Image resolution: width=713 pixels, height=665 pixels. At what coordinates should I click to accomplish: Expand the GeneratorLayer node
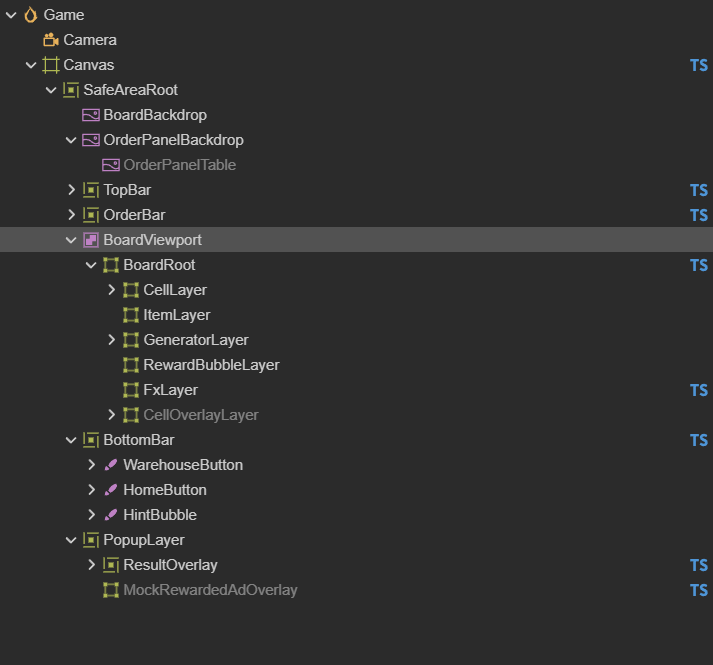point(111,340)
